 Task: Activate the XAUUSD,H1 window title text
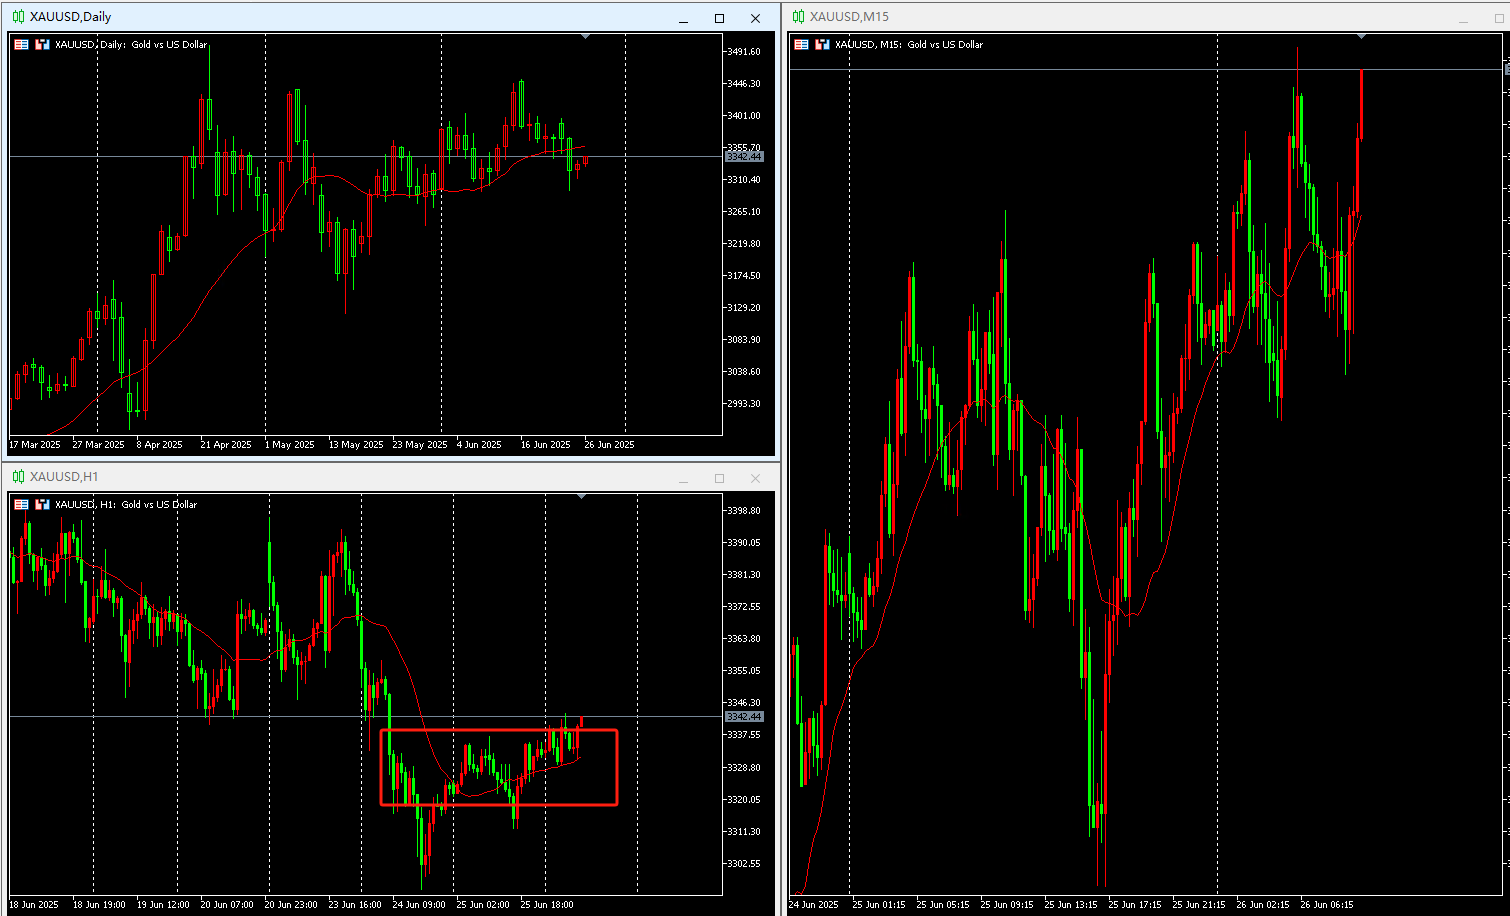[x=64, y=477]
